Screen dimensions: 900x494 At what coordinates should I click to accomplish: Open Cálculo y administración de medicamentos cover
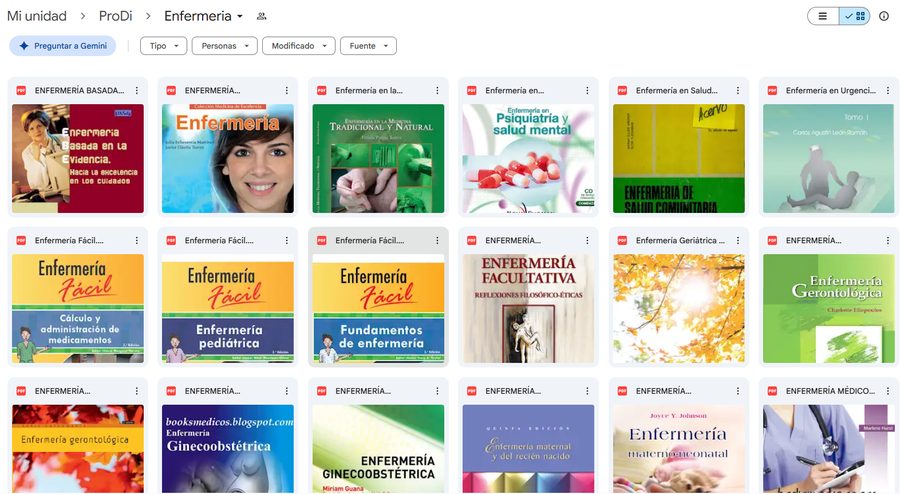point(78,309)
